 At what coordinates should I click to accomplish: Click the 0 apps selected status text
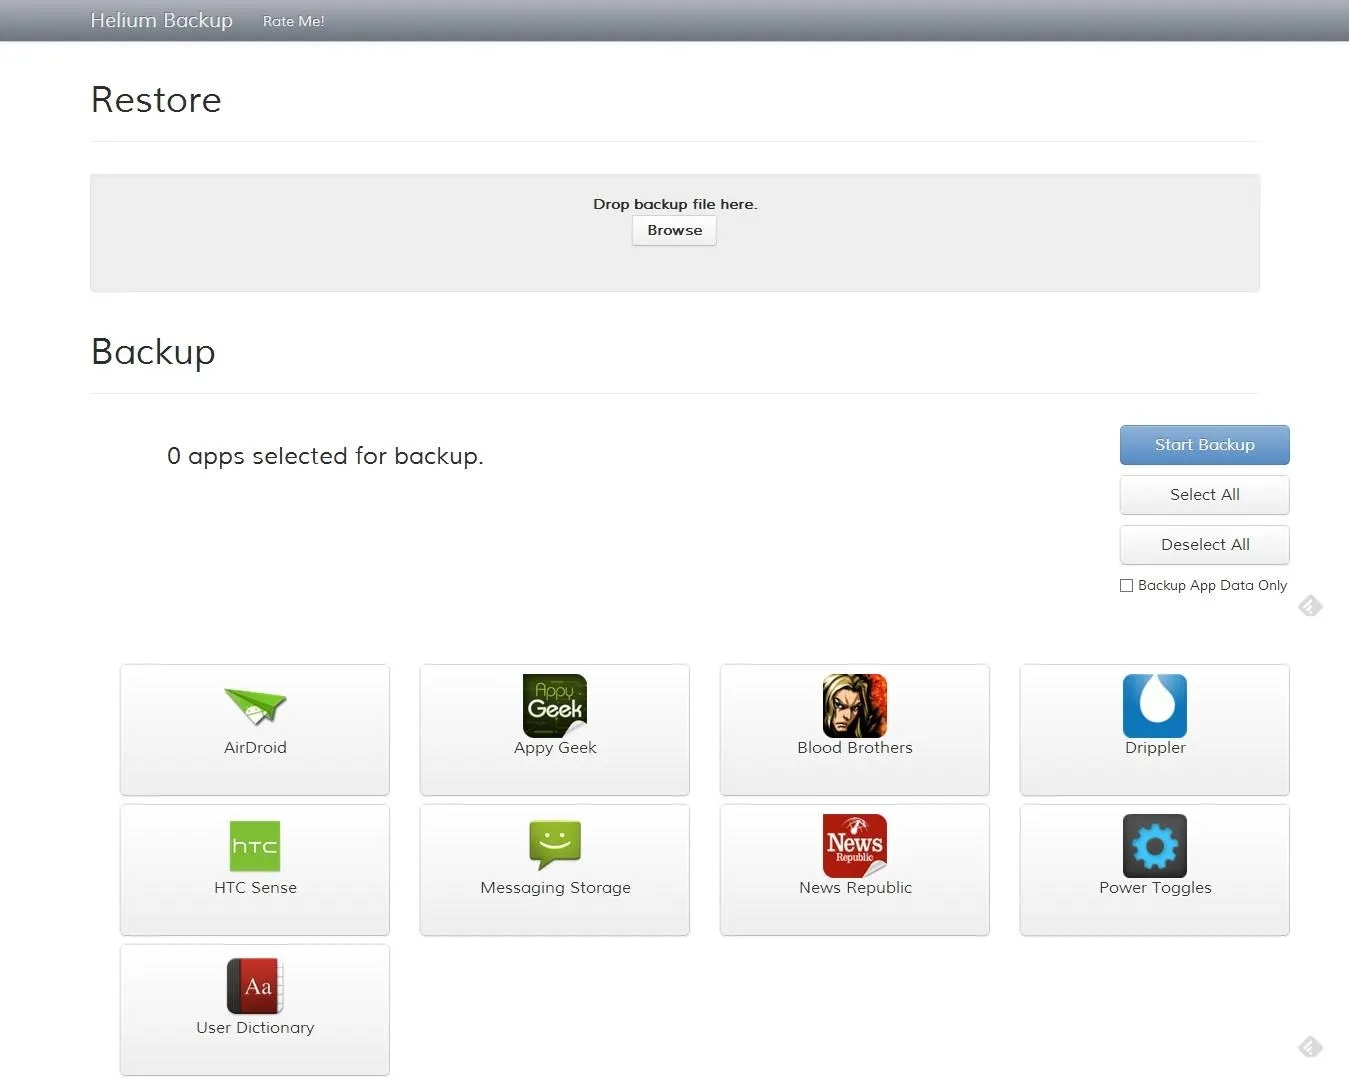325,456
